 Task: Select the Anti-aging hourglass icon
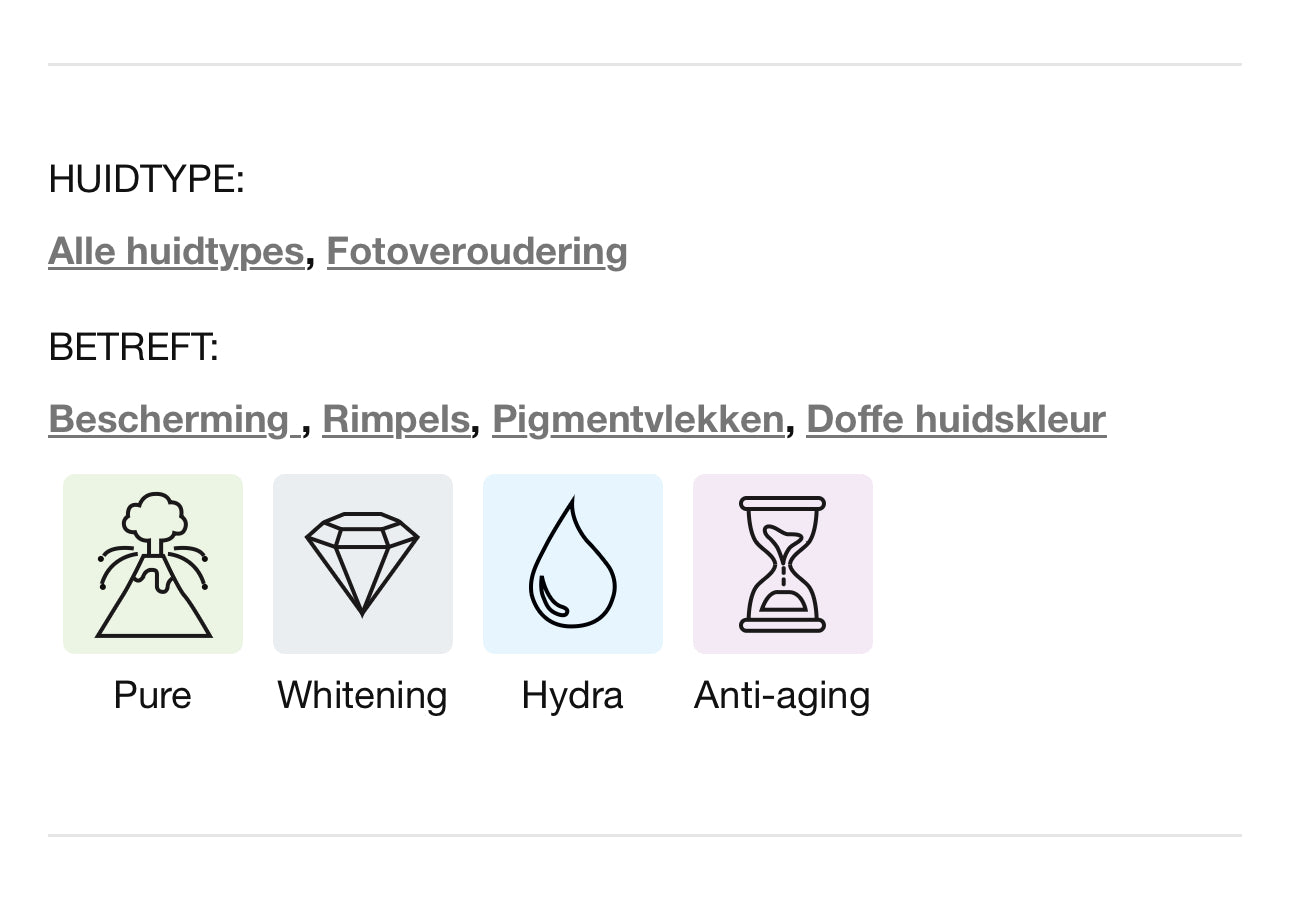pyautogui.click(x=782, y=564)
